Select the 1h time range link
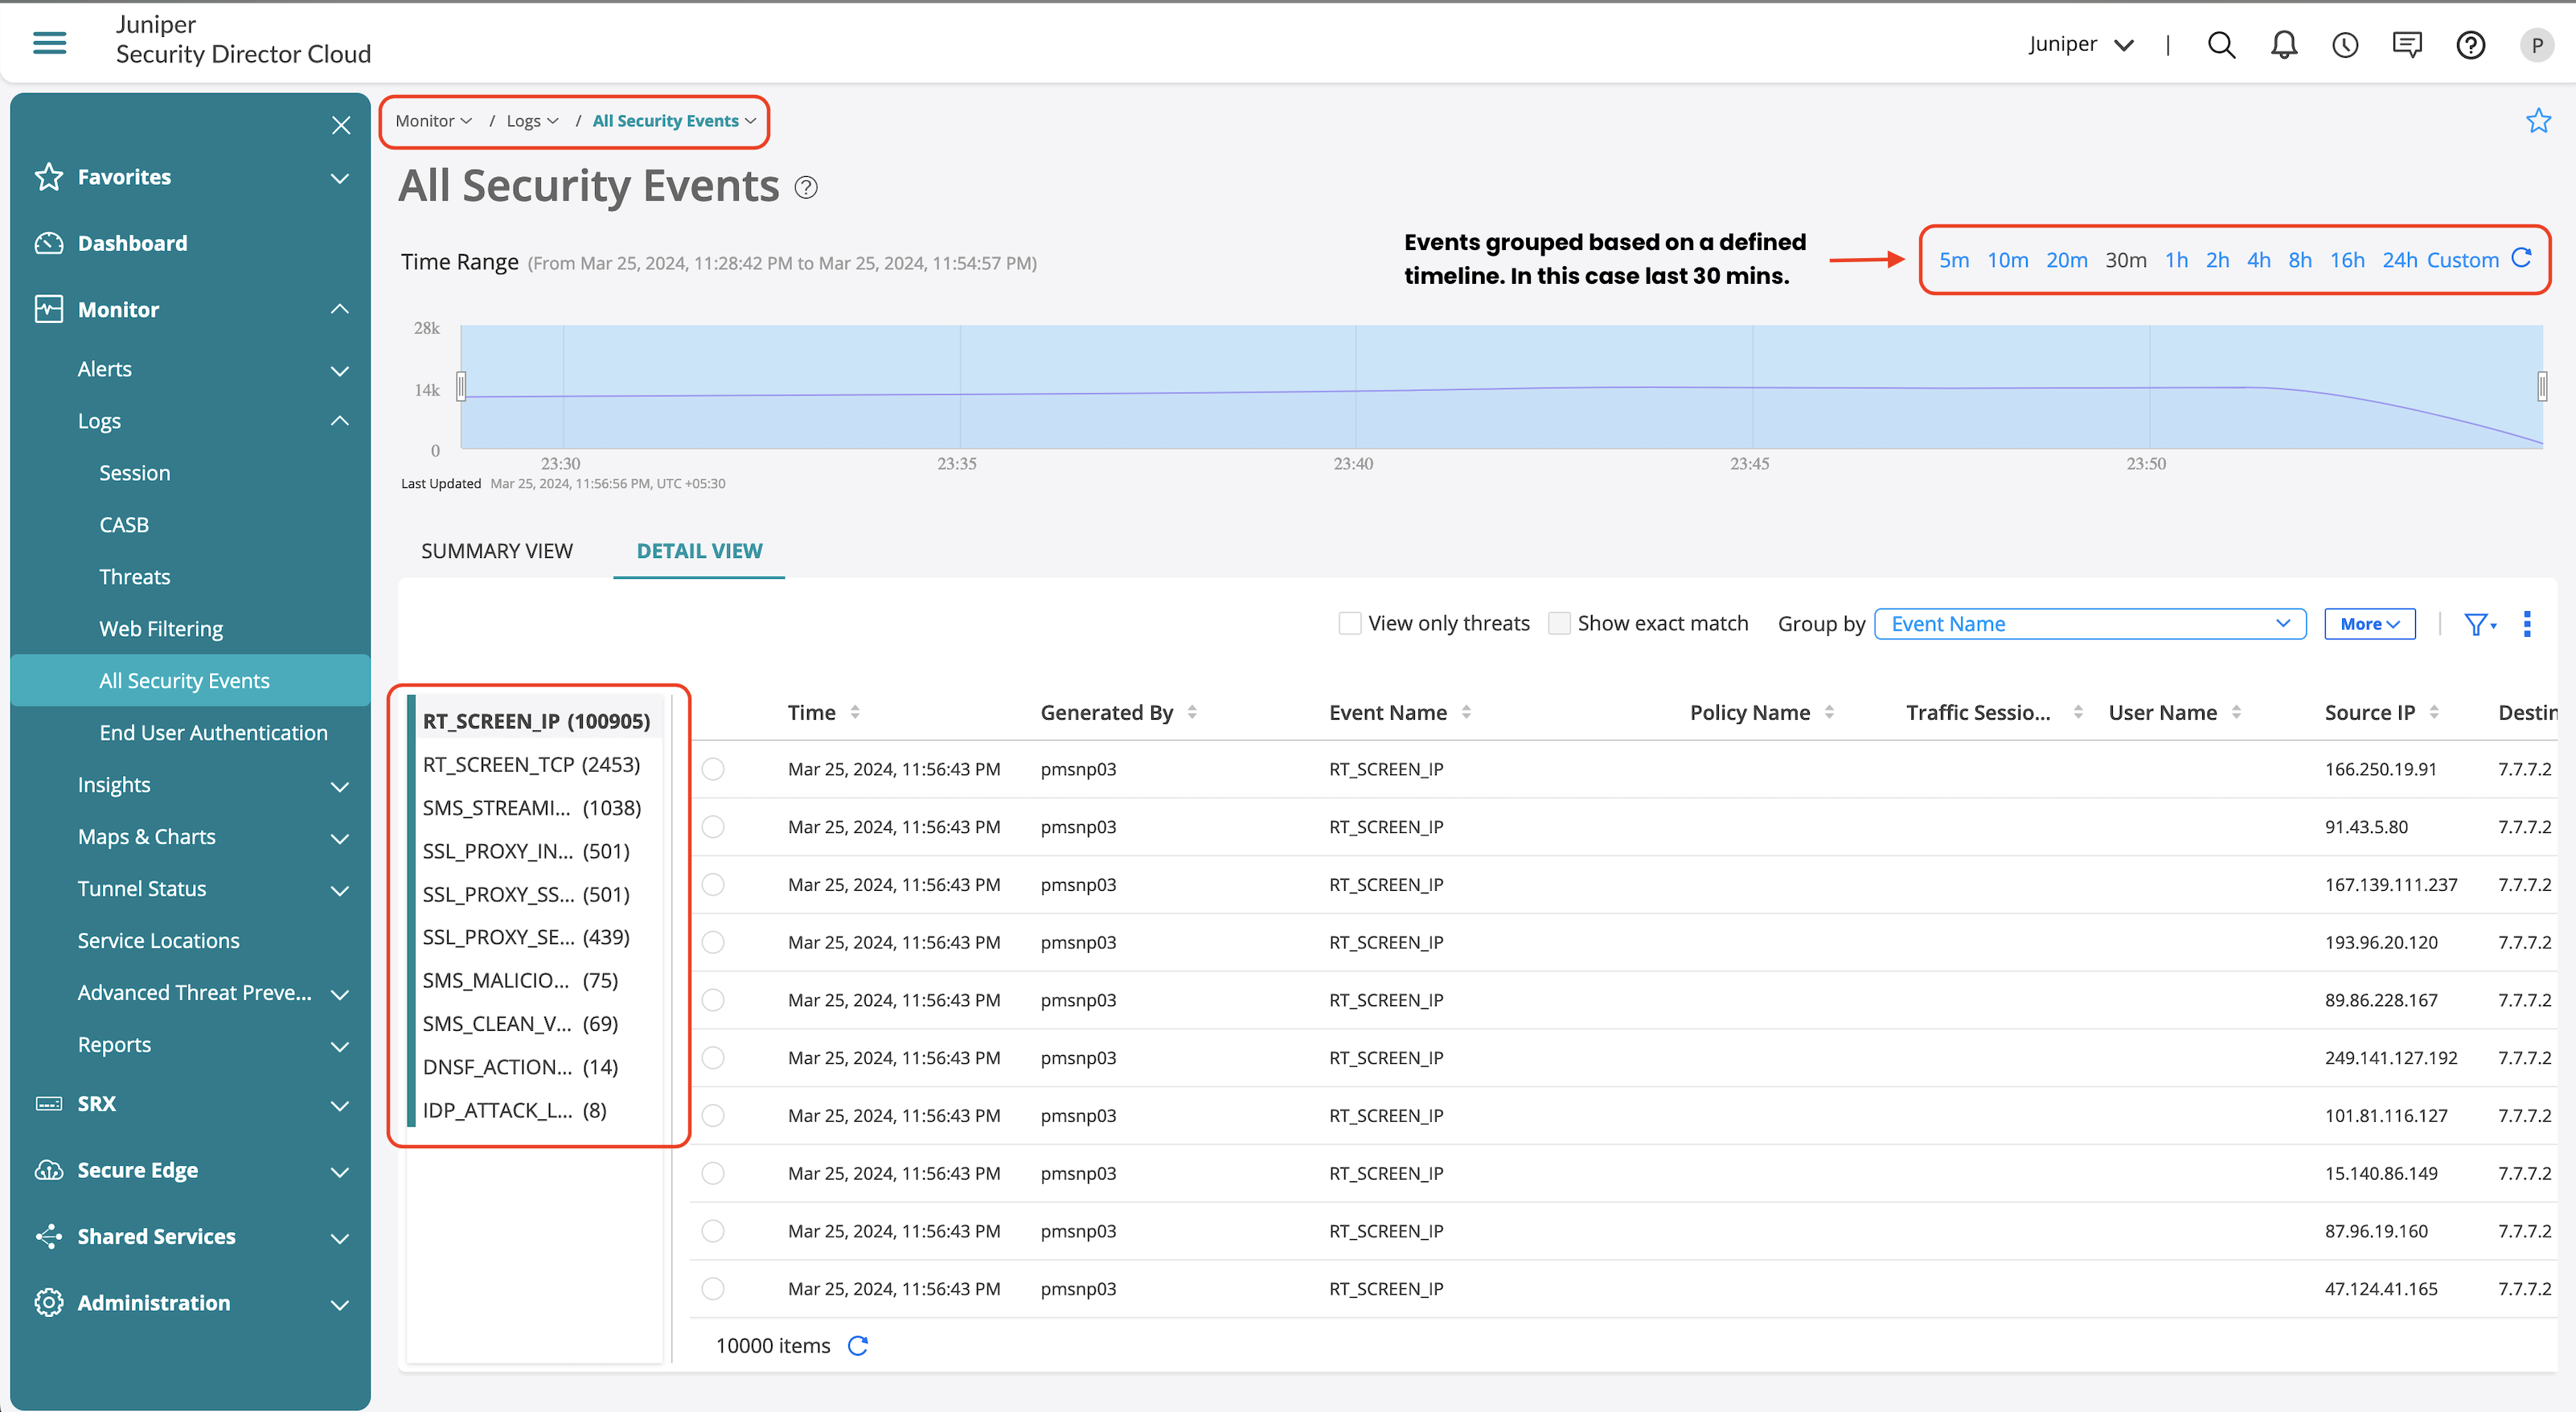Image resolution: width=2576 pixels, height=1412 pixels. pos(2176,260)
